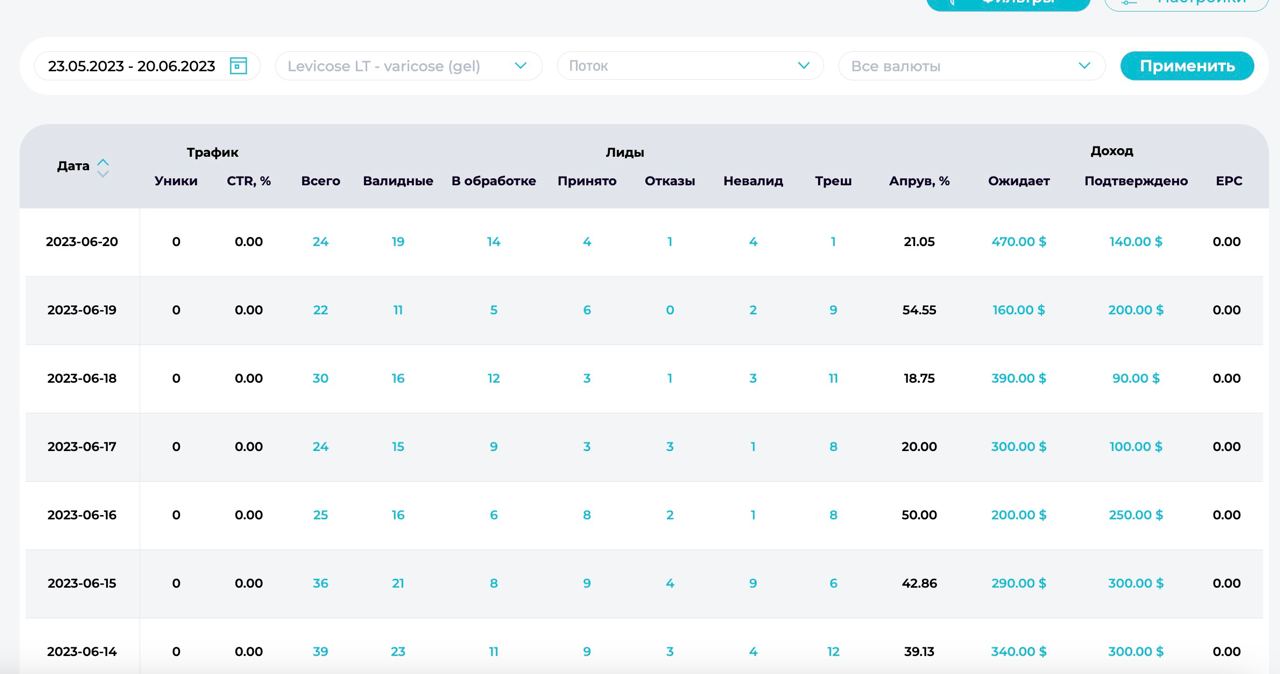The height and width of the screenshot is (674, 1280).
Task: Click the Валидные column header
Action: [398, 181]
